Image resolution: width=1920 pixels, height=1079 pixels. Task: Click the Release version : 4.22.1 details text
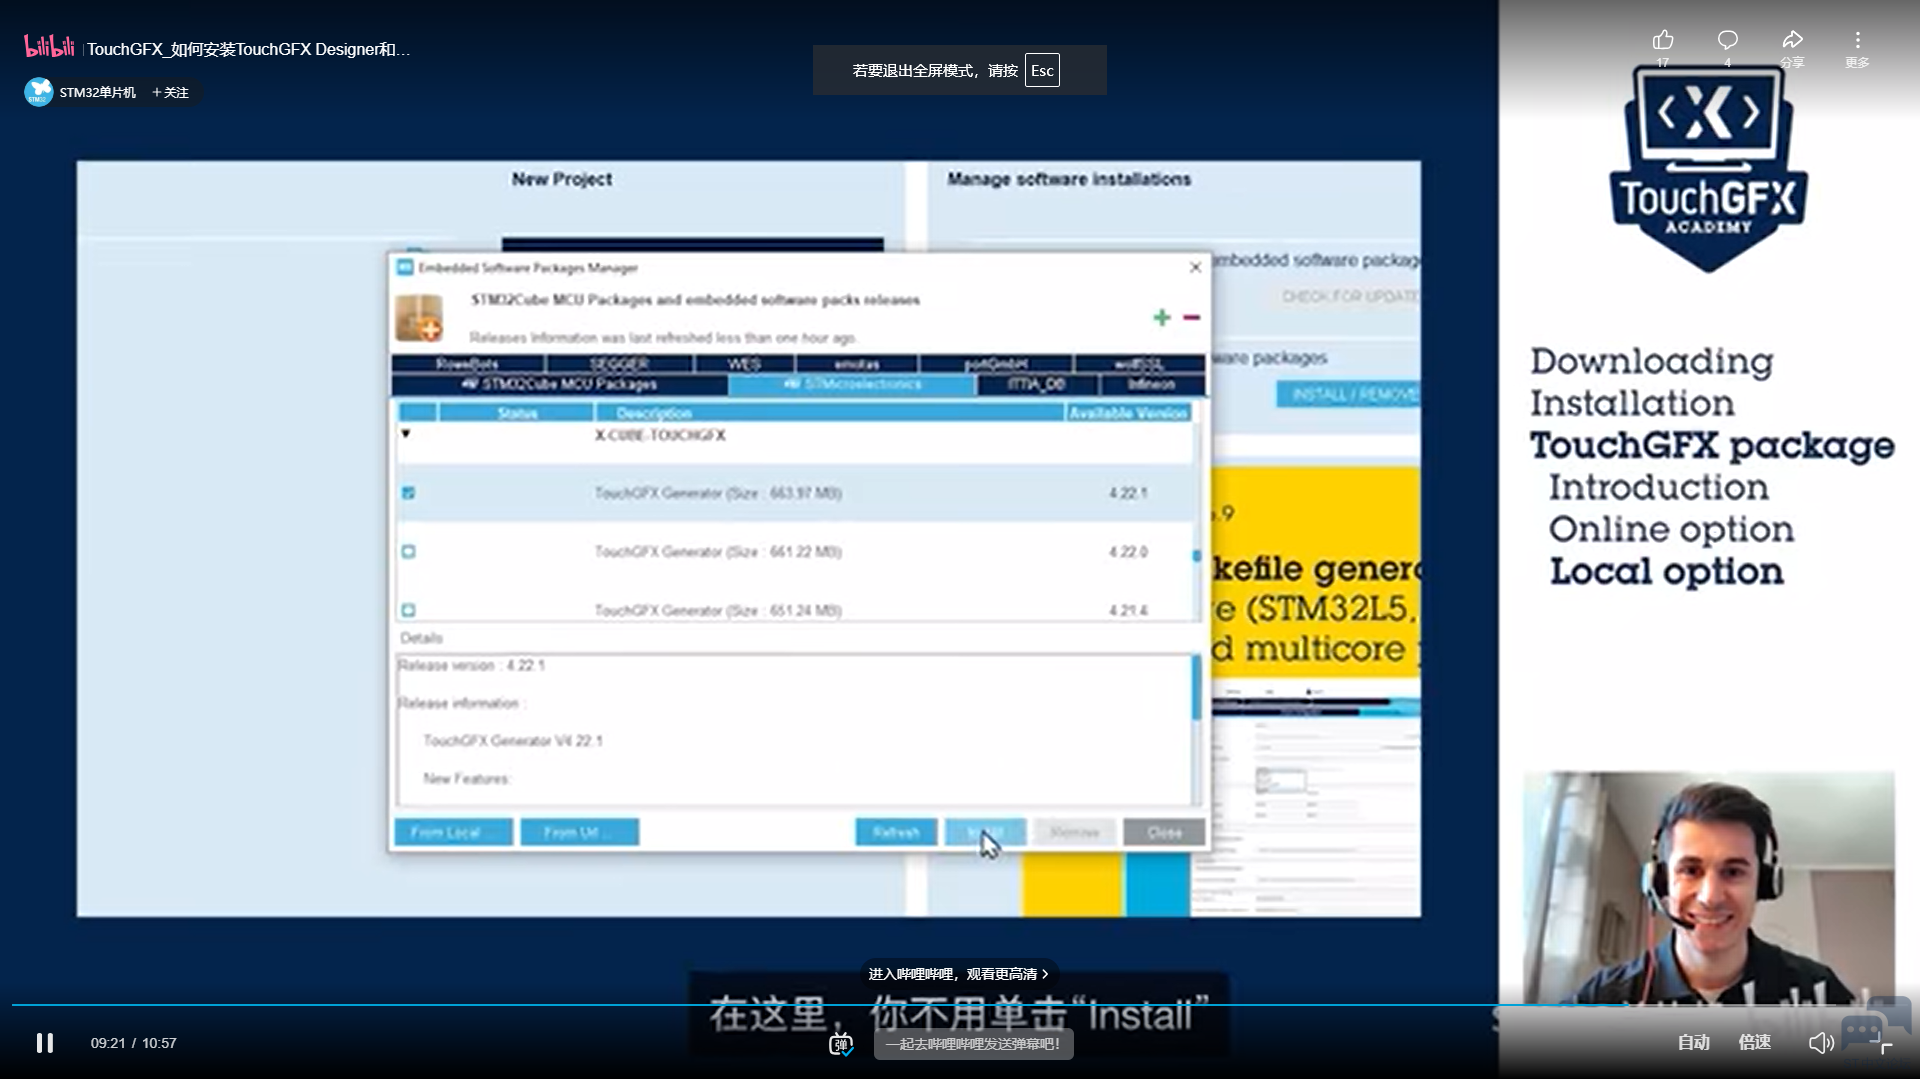tap(472, 665)
